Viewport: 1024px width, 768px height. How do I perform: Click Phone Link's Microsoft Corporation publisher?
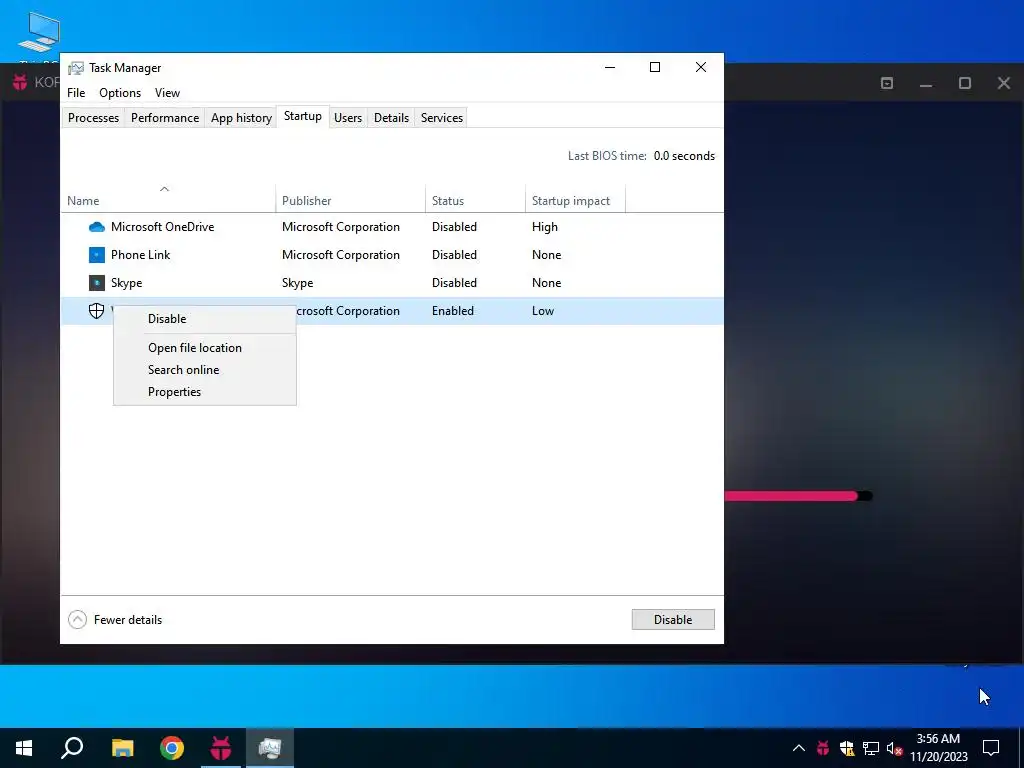[x=341, y=255]
